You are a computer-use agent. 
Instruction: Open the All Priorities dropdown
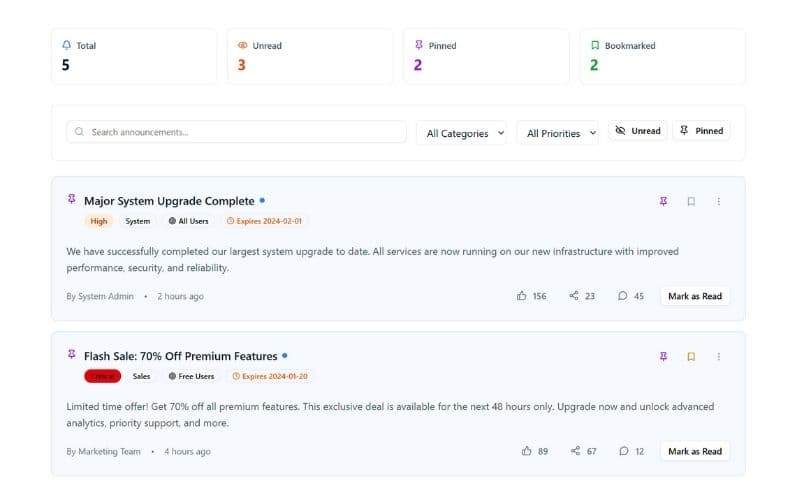[557, 133]
